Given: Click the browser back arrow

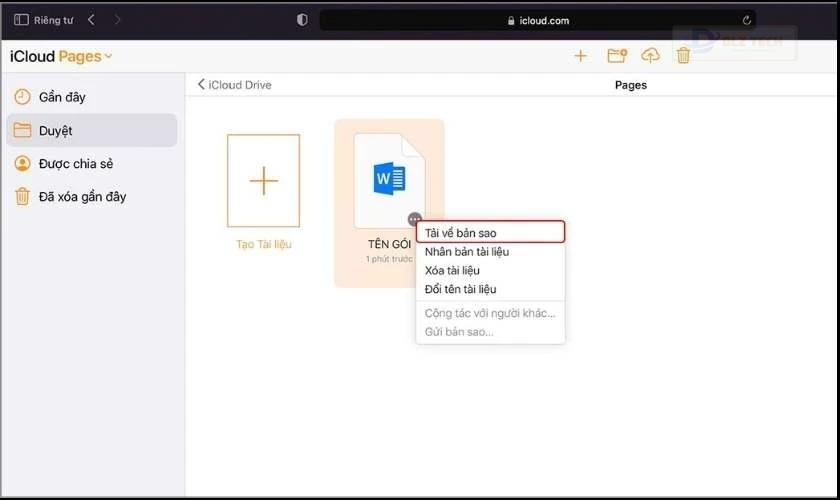Looking at the screenshot, I should (x=91, y=20).
